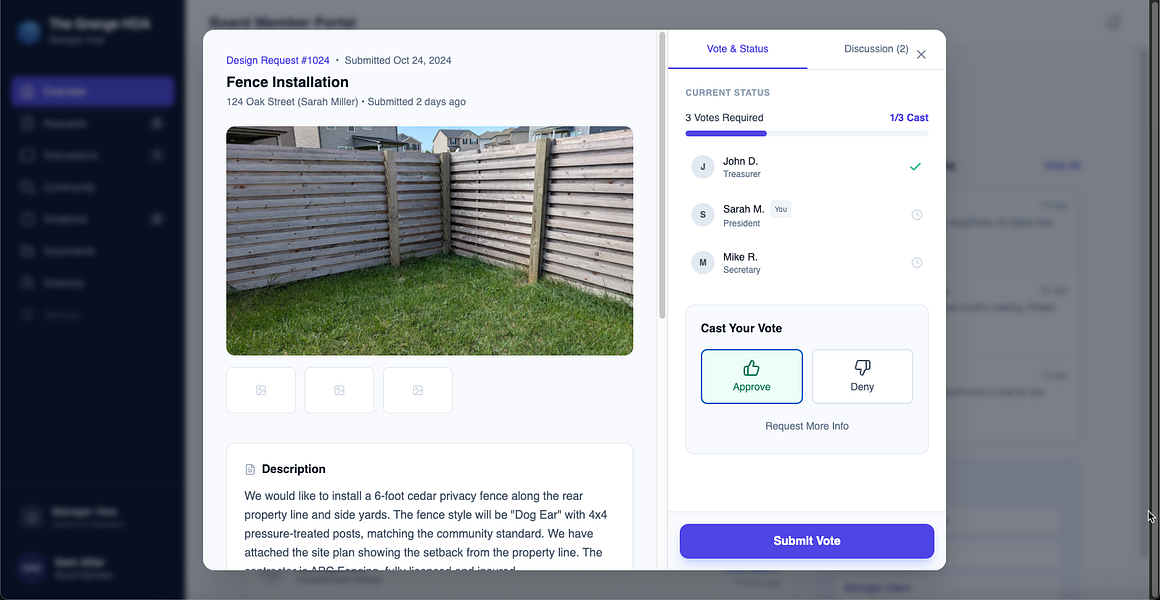Close the design request dialog
The width and height of the screenshot is (1160, 600).
tap(921, 54)
